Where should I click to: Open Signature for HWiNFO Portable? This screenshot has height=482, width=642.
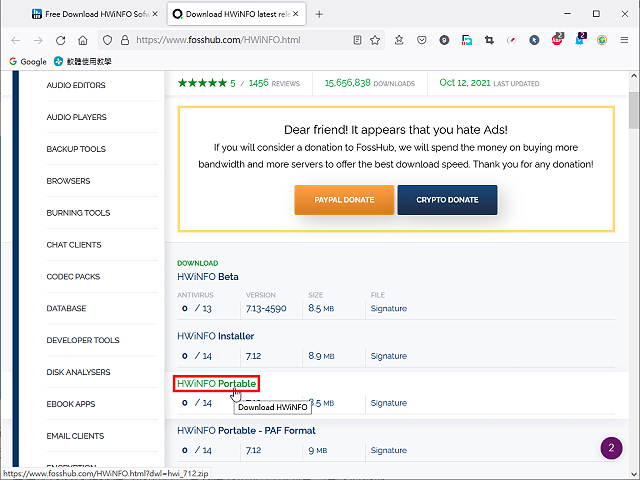[389, 403]
